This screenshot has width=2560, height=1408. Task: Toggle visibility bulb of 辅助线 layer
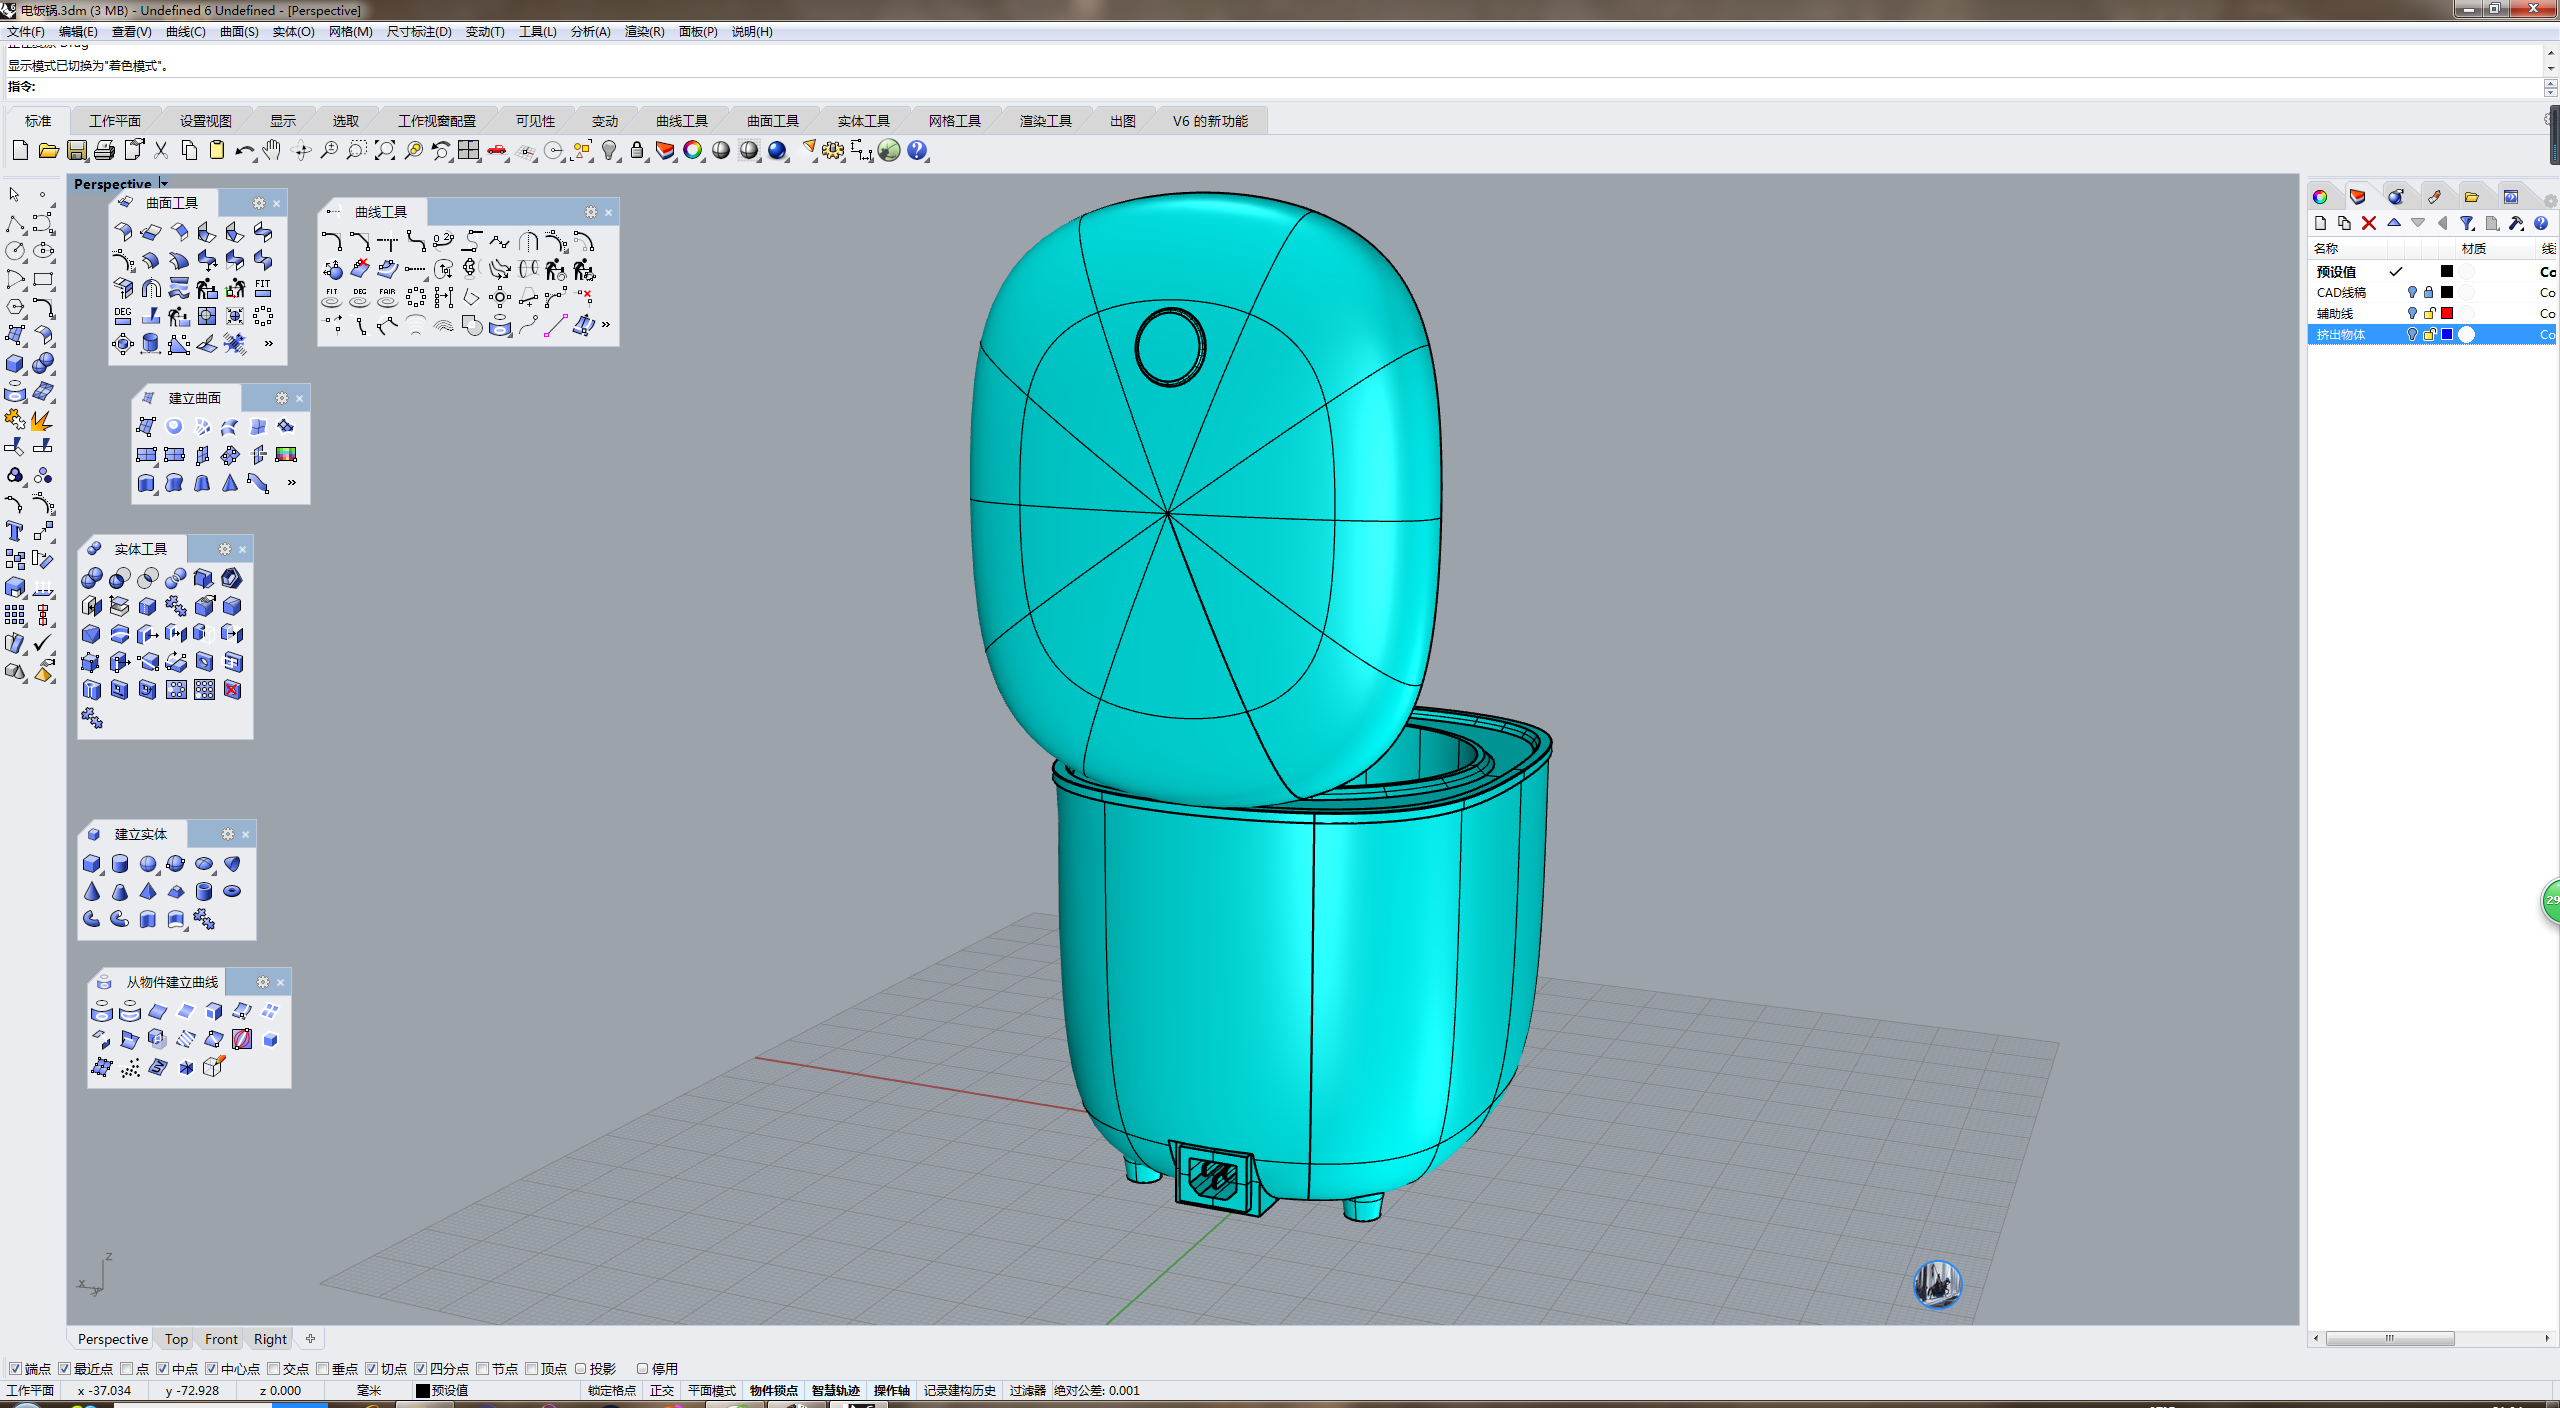pos(2411,313)
